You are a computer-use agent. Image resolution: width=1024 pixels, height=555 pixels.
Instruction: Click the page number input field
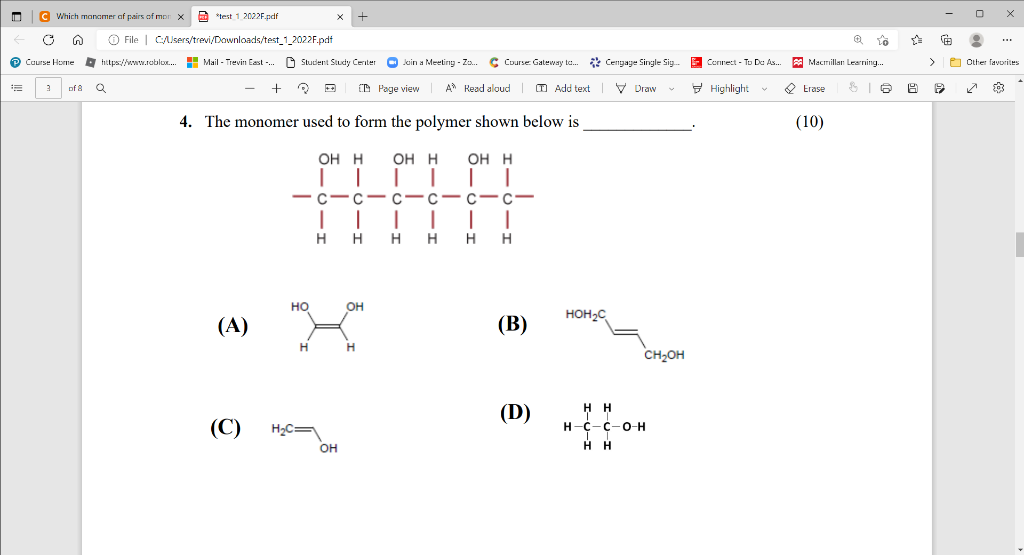[48, 88]
